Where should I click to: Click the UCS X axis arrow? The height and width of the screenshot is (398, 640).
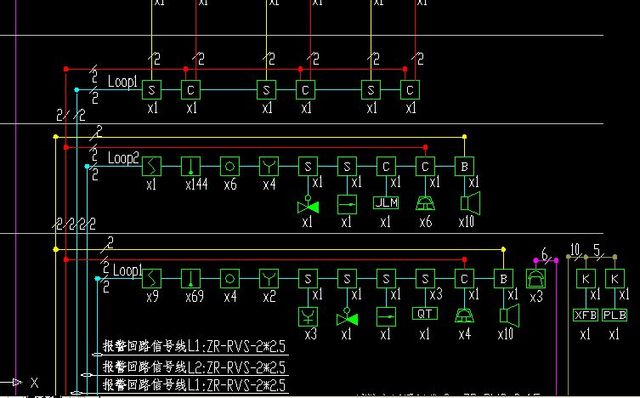[x=16, y=382]
